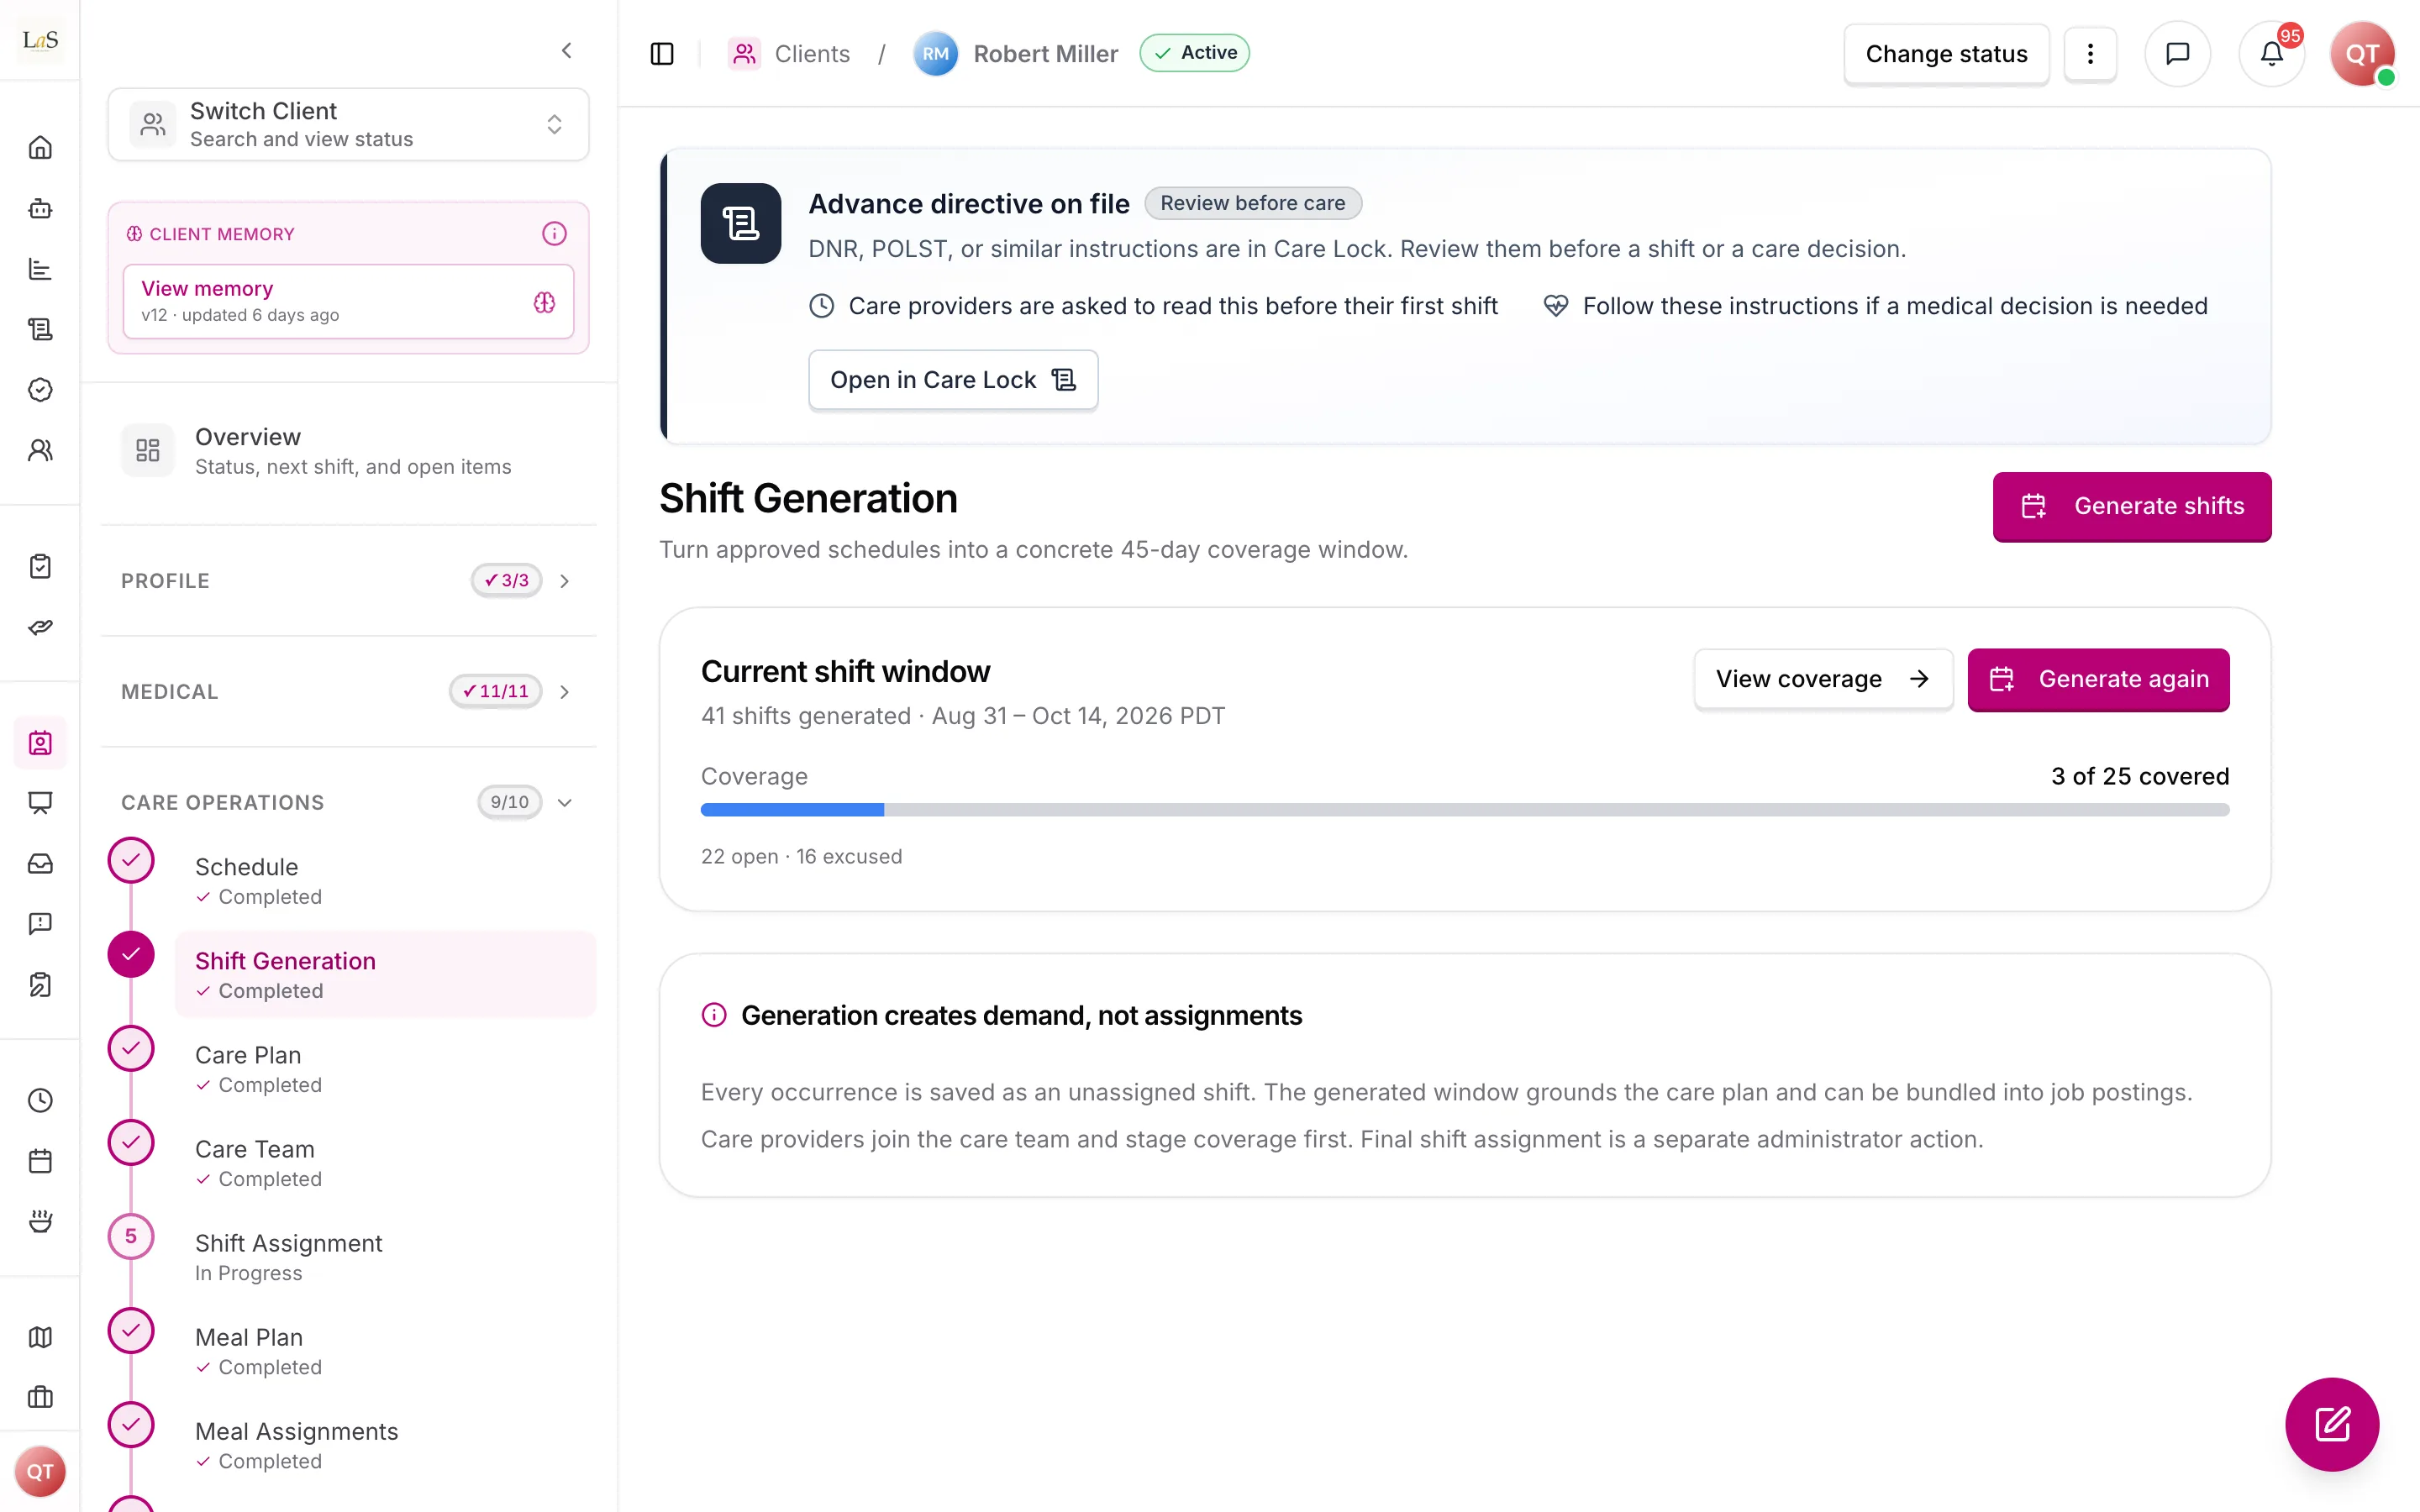Click the Coverage progress bar
Screen dimensions: 2420x1512
pyautogui.click(x=1465, y=810)
